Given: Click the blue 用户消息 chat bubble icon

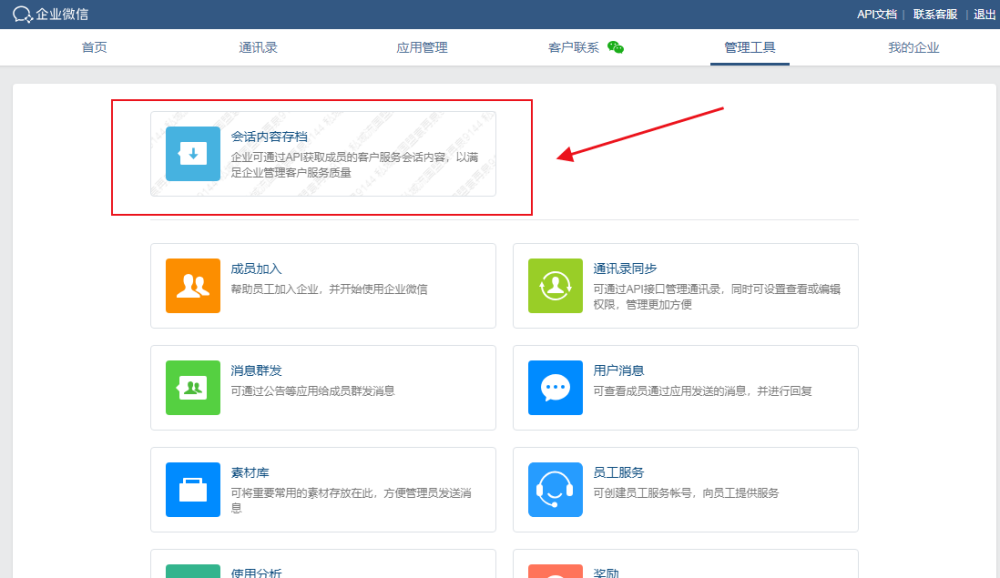Looking at the screenshot, I should (x=555, y=388).
